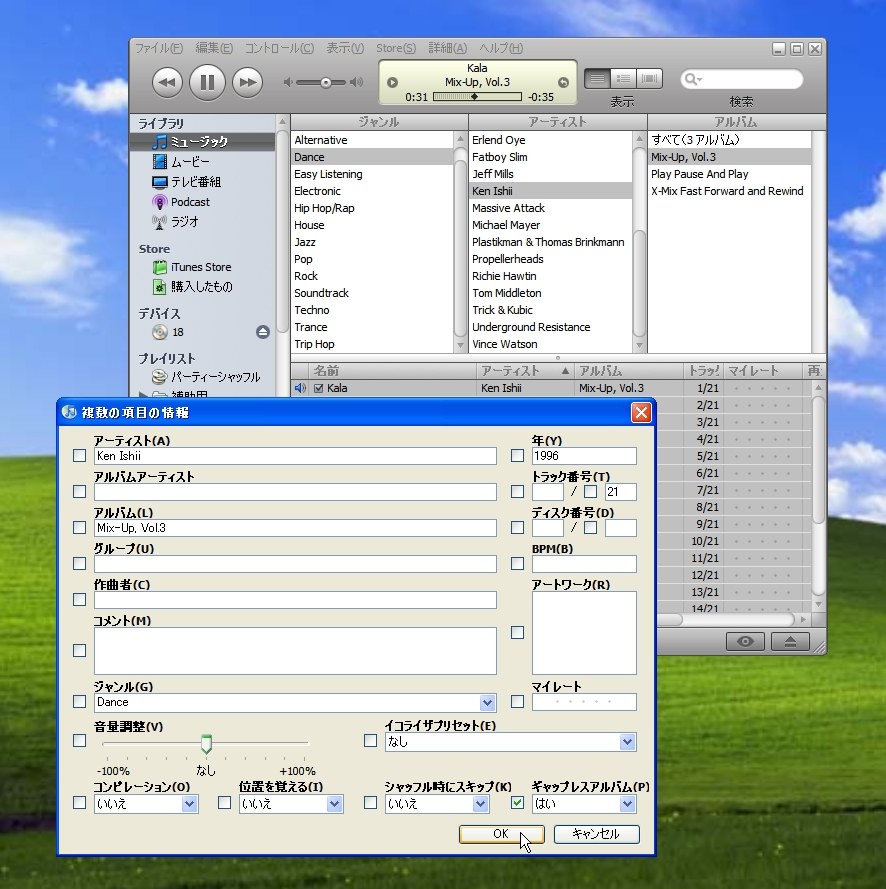
Task: Eject the CD 18 device
Action: pyautogui.click(x=262, y=332)
